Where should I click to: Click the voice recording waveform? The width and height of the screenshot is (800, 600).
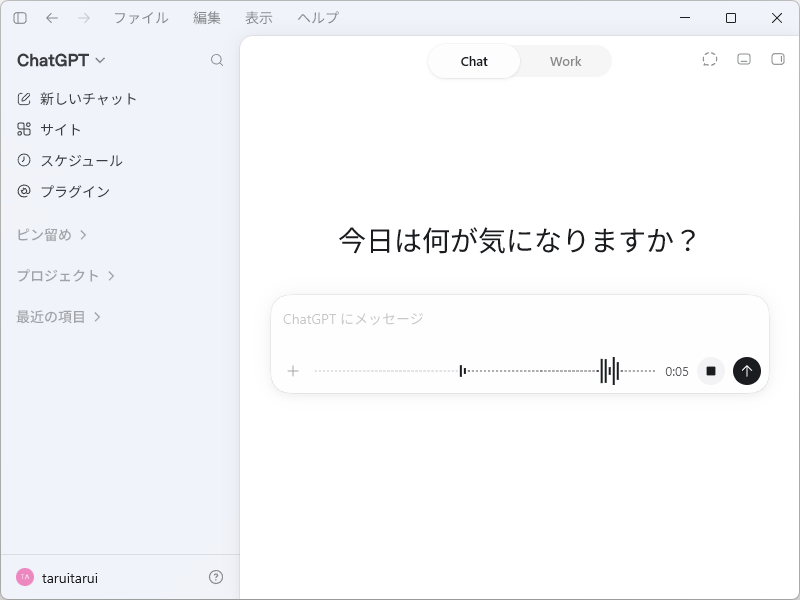pyautogui.click(x=485, y=371)
